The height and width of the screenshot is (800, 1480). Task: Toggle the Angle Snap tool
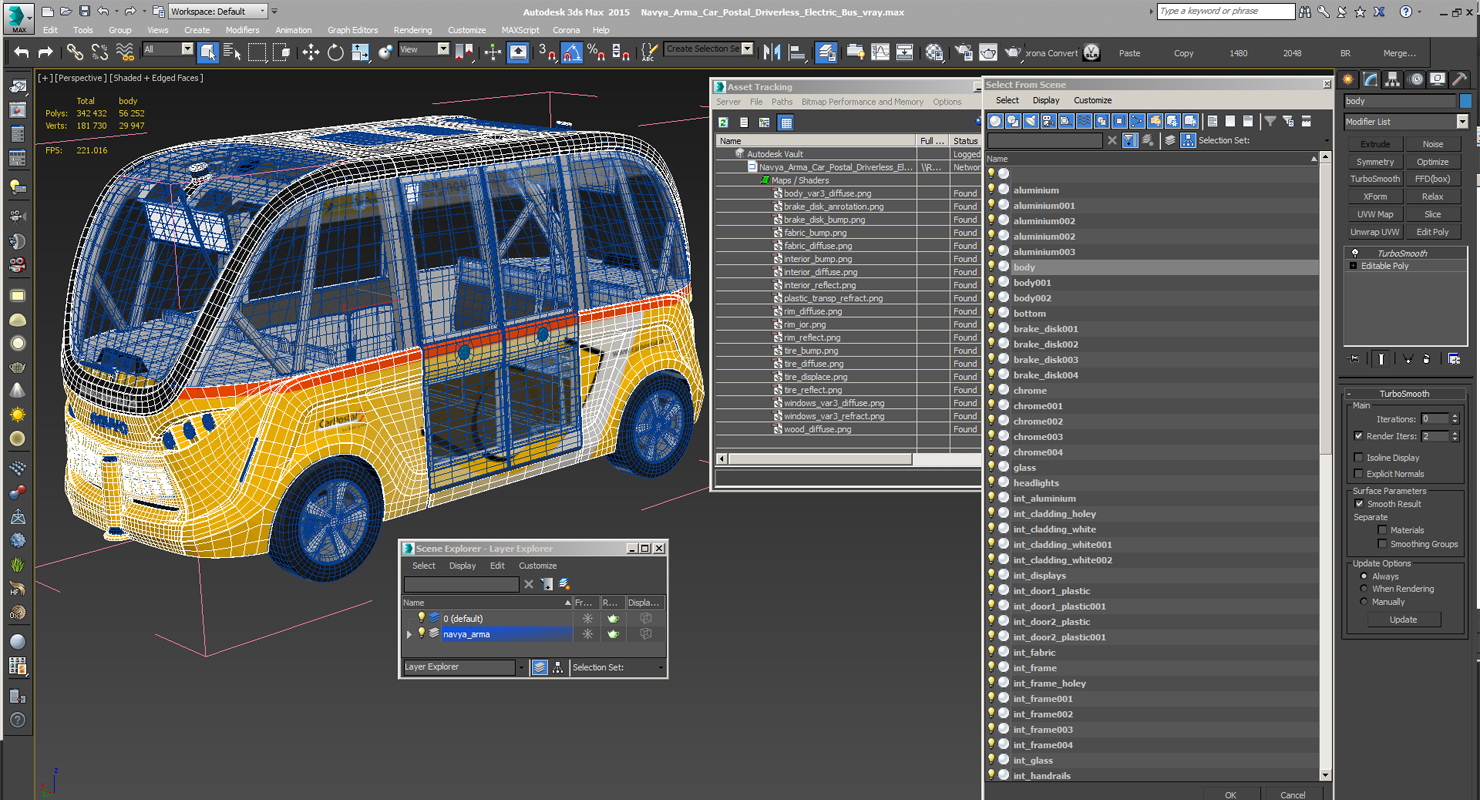pyautogui.click(x=572, y=52)
